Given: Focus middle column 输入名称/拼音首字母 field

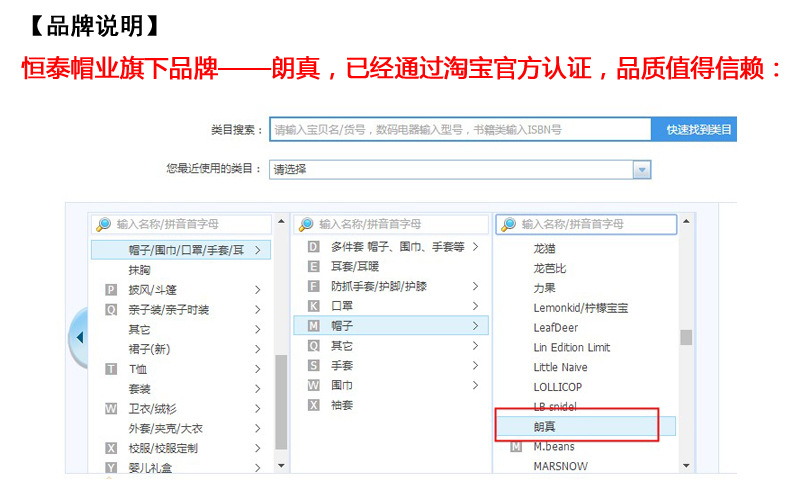Looking at the screenshot, I should point(391,224).
